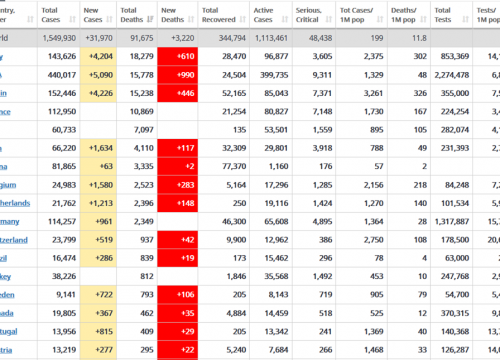500x360 pixels.
Task: Sort by Total Cases column icon
Action: tap(72, 19)
